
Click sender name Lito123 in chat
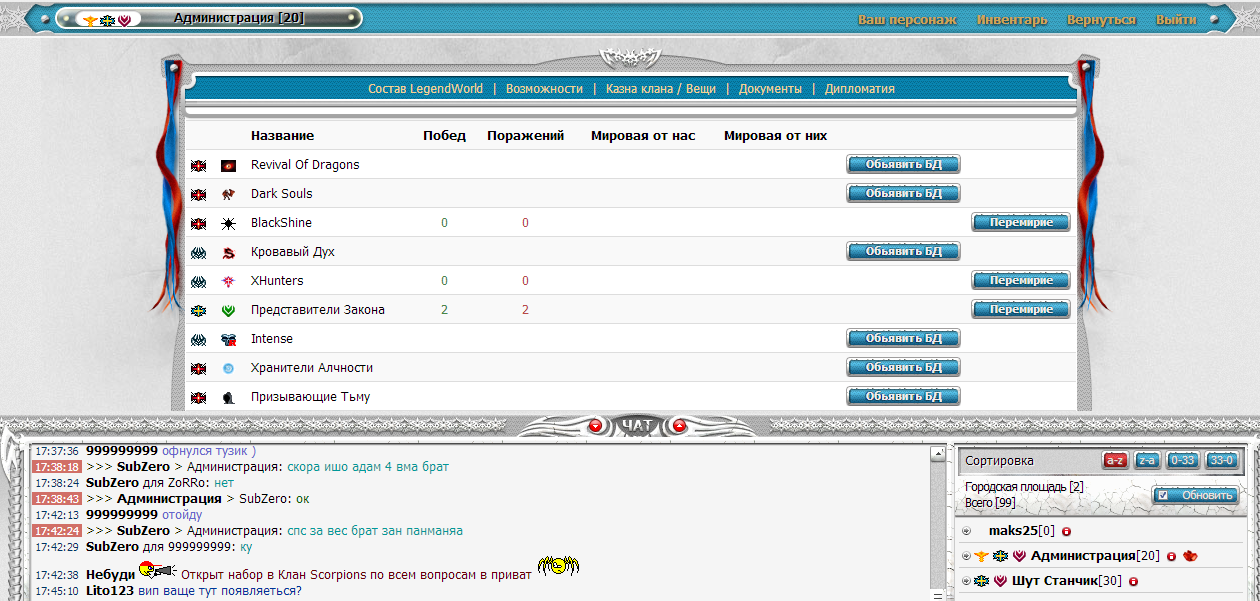(x=110, y=591)
